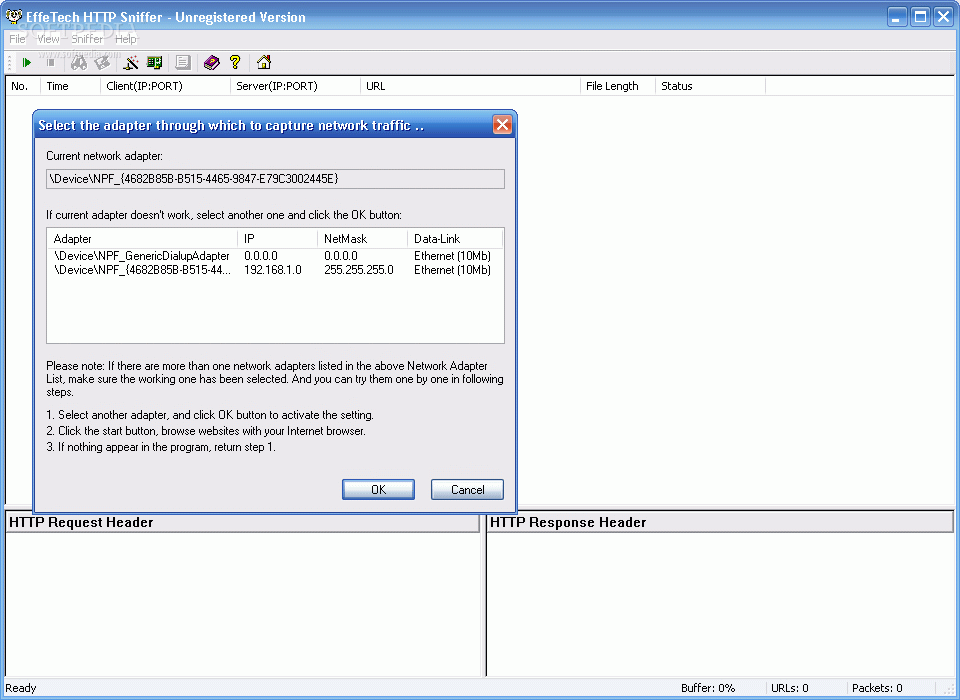Click the 255.255.255.0 netmask cell

pyautogui.click(x=359, y=270)
